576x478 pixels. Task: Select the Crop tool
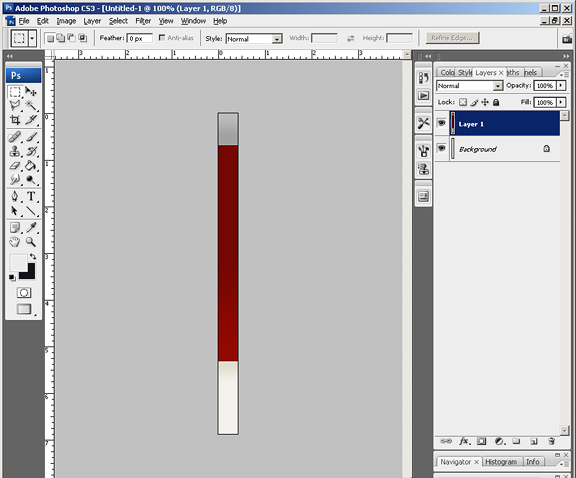pyautogui.click(x=15, y=120)
